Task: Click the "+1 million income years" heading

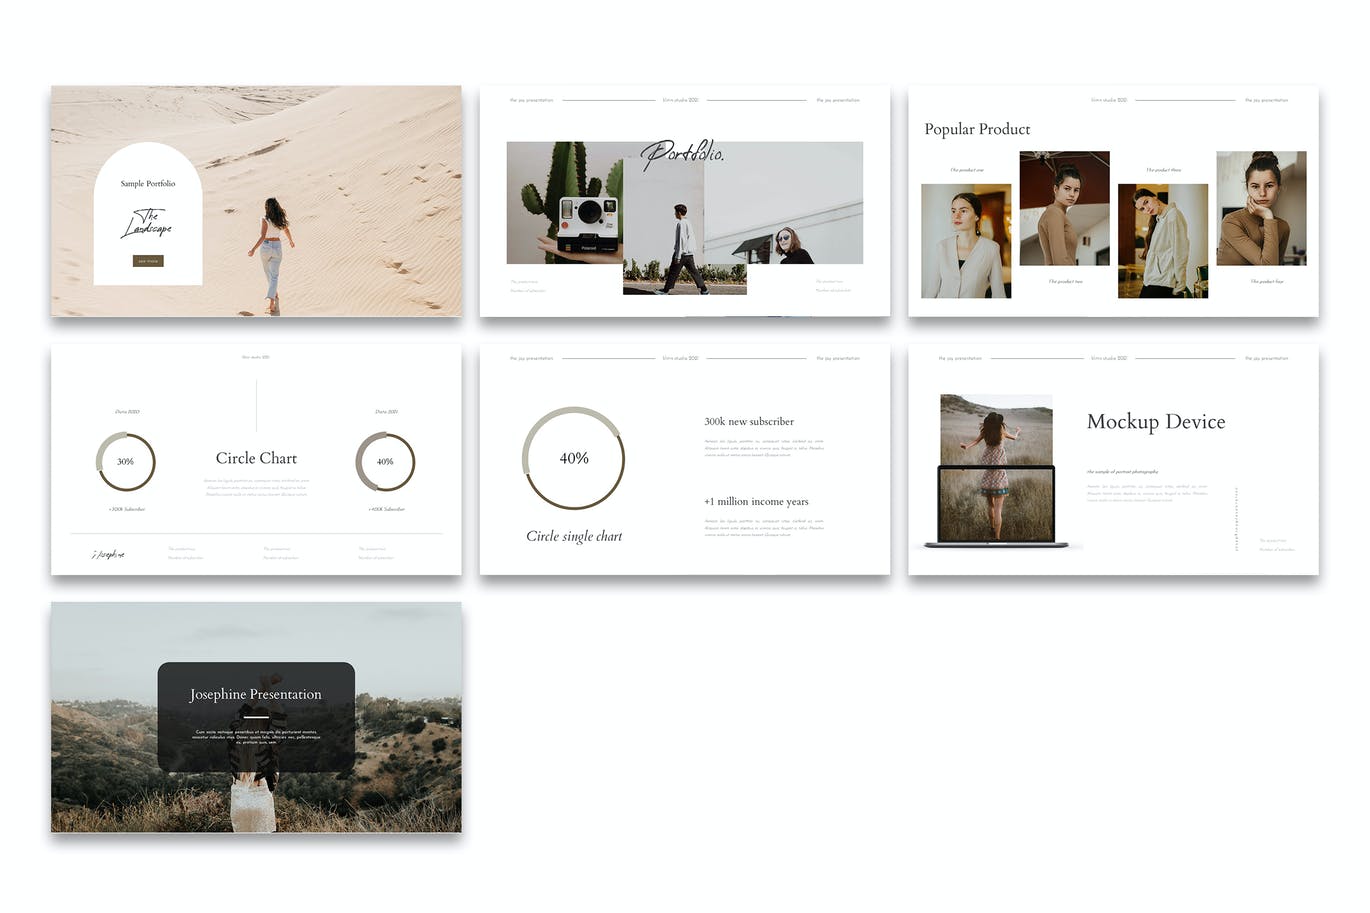Action: (x=756, y=502)
